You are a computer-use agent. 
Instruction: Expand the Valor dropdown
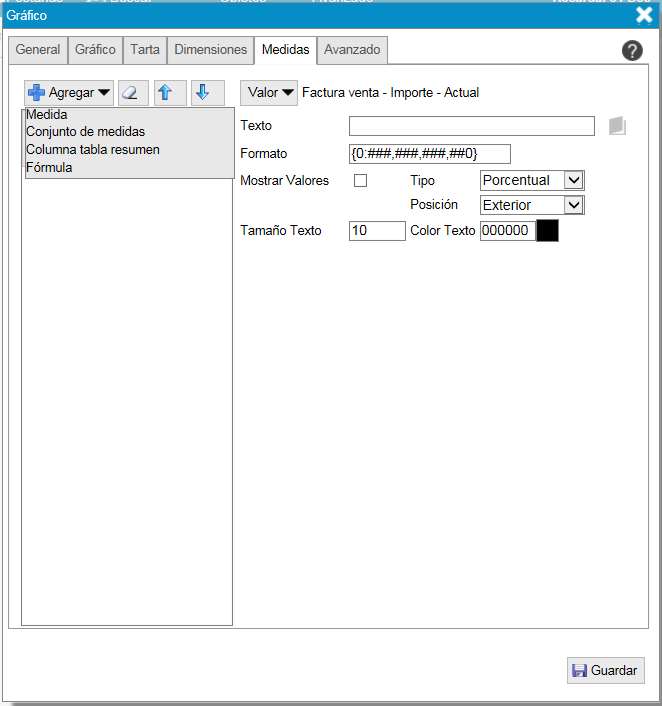[270, 93]
